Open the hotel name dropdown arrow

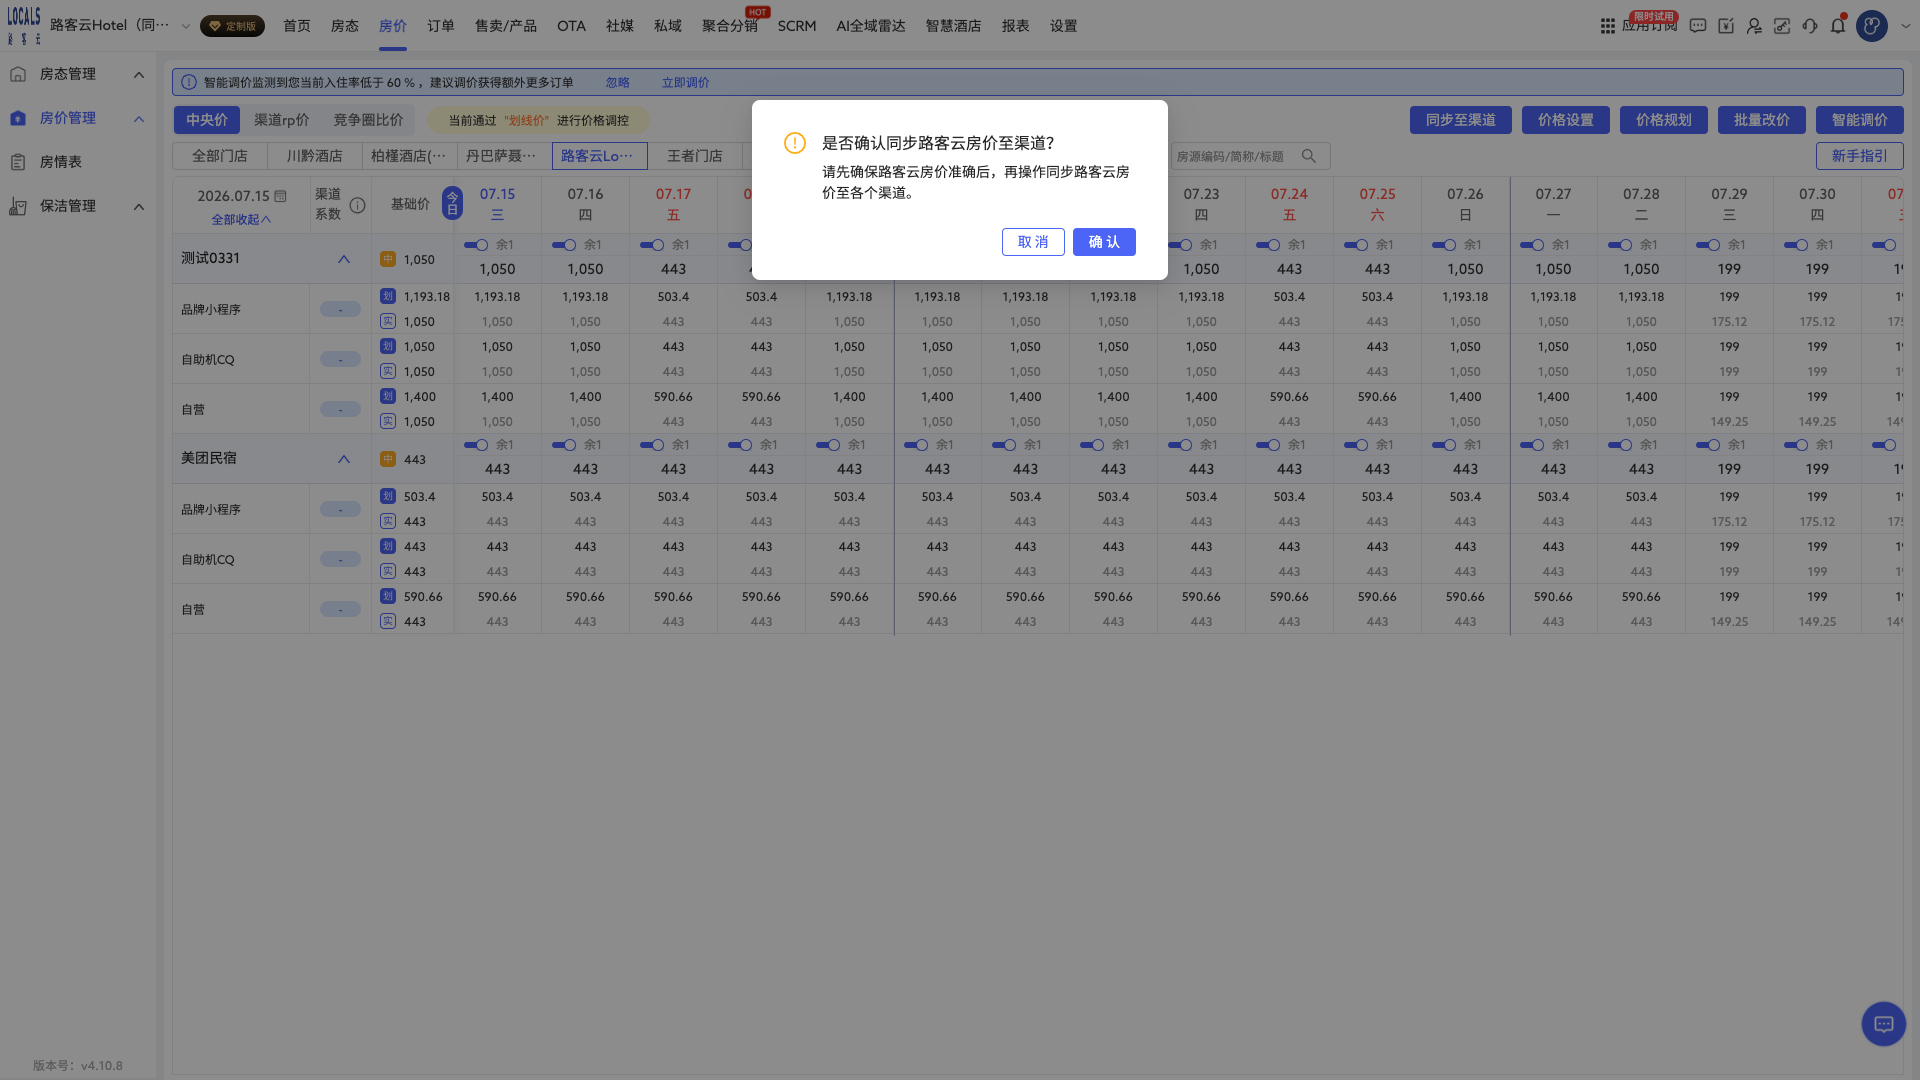tap(185, 26)
